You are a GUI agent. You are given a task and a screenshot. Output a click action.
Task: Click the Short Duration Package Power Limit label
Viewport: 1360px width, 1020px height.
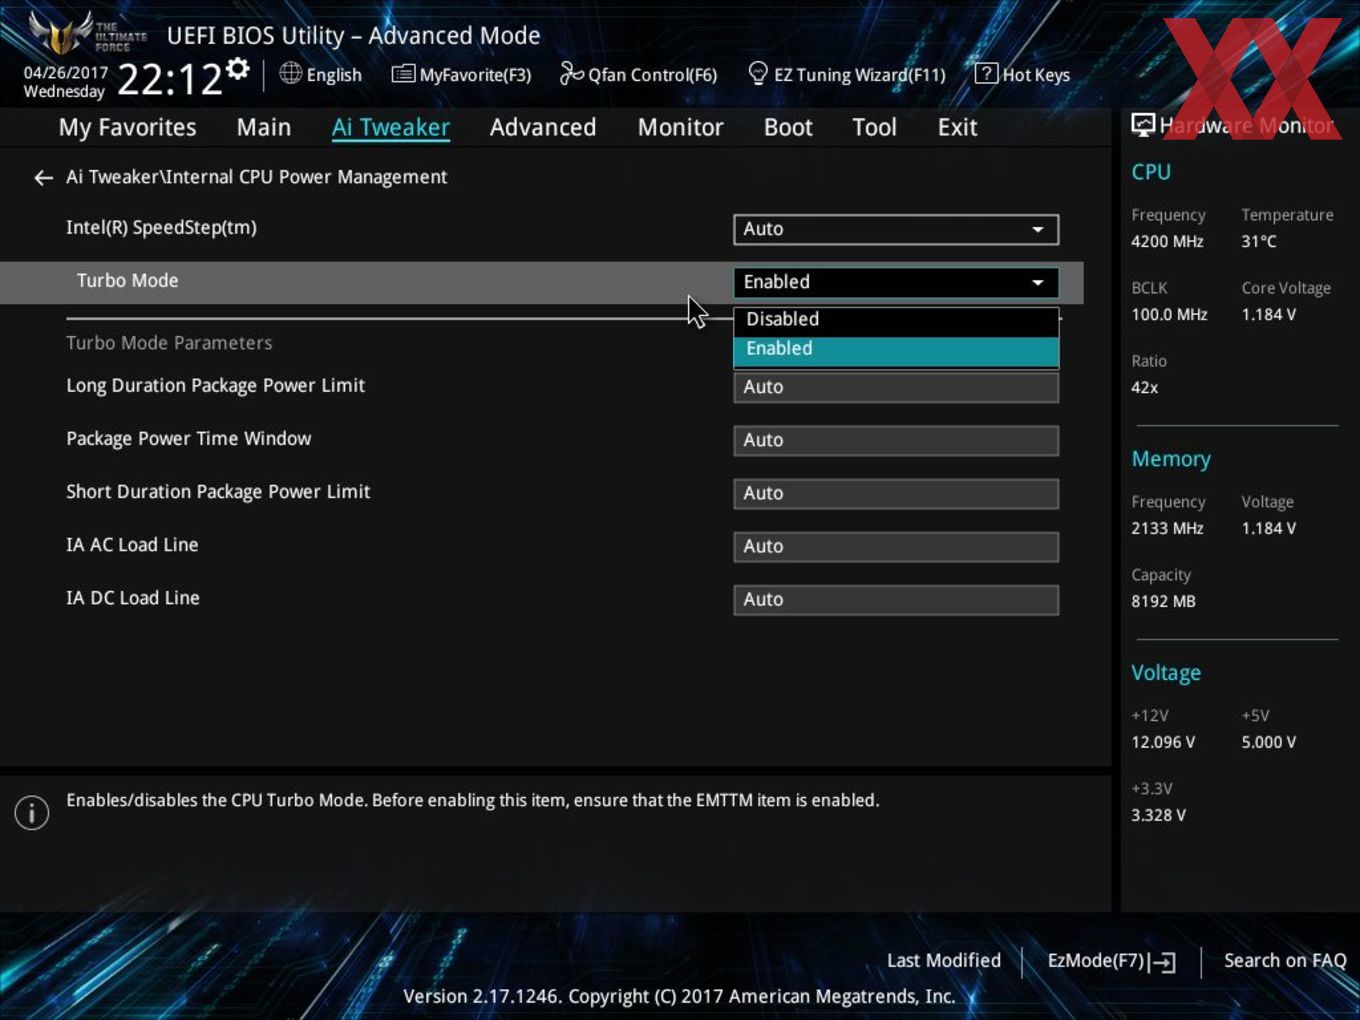click(x=218, y=492)
